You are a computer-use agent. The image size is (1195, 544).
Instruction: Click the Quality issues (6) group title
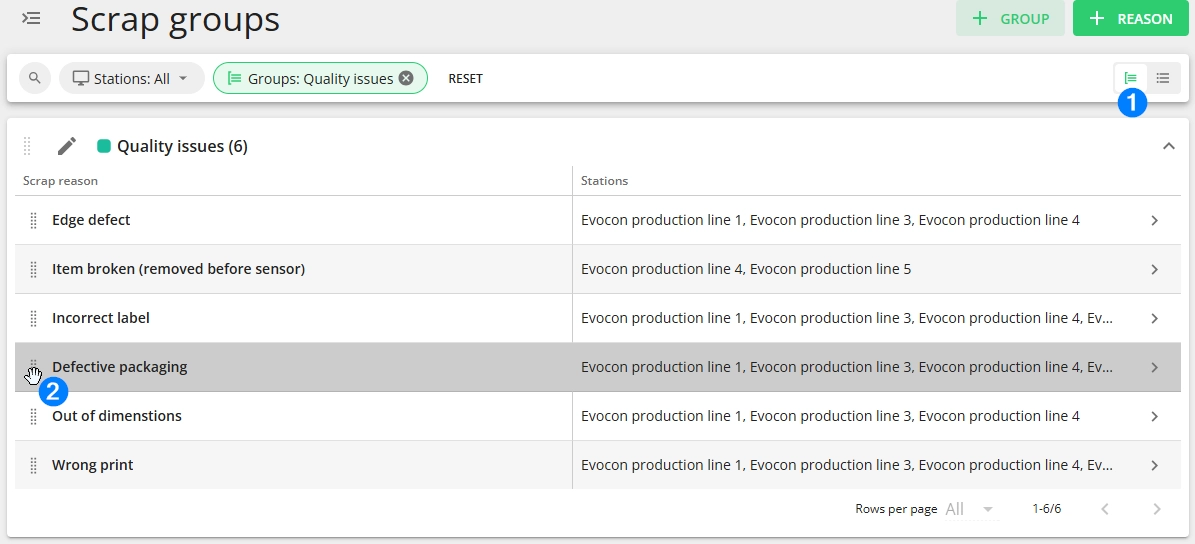point(182,146)
